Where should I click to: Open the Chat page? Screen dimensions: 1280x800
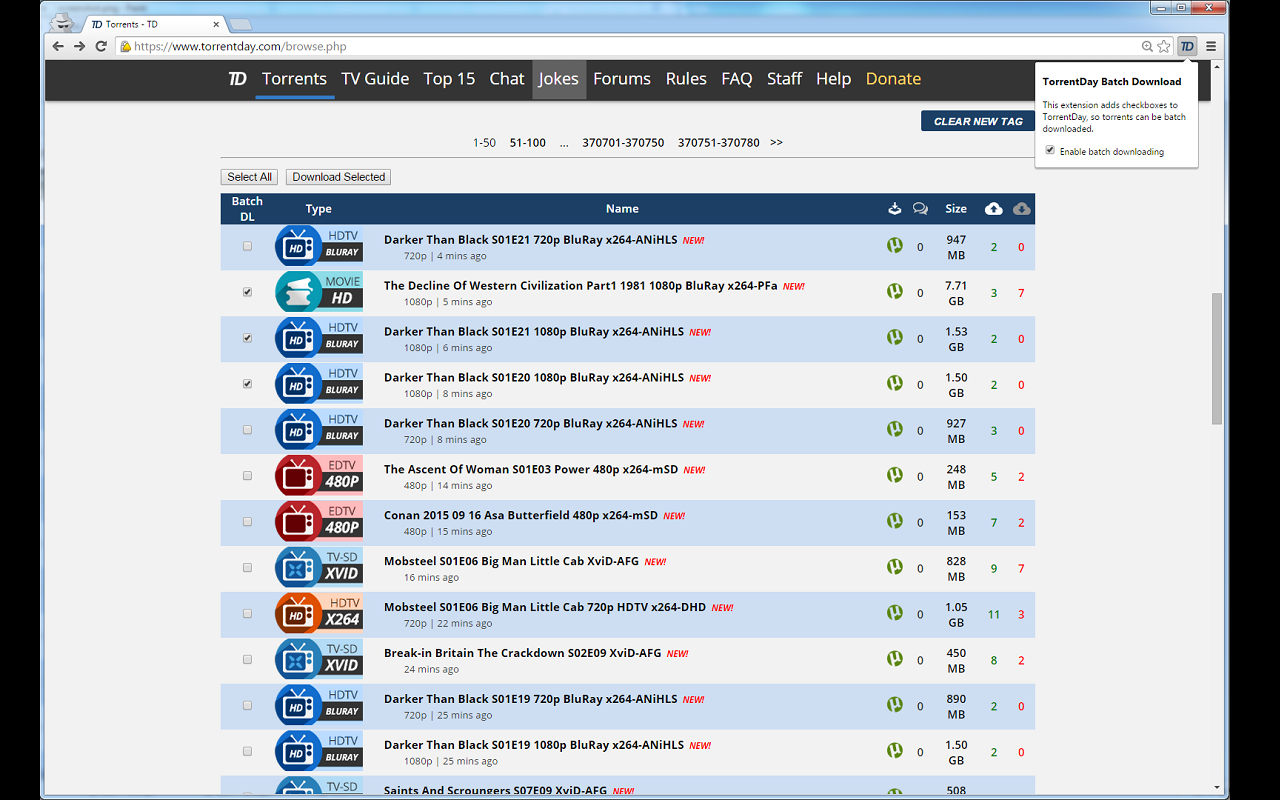[507, 79]
